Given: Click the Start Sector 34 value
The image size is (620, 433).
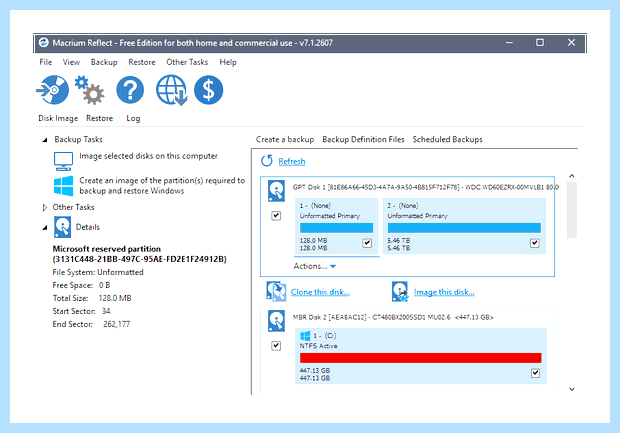Looking at the screenshot, I should point(106,311).
